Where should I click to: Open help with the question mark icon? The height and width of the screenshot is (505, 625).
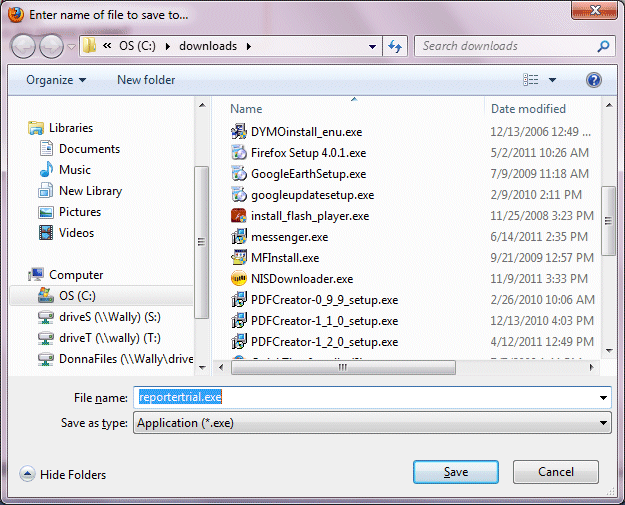point(594,80)
